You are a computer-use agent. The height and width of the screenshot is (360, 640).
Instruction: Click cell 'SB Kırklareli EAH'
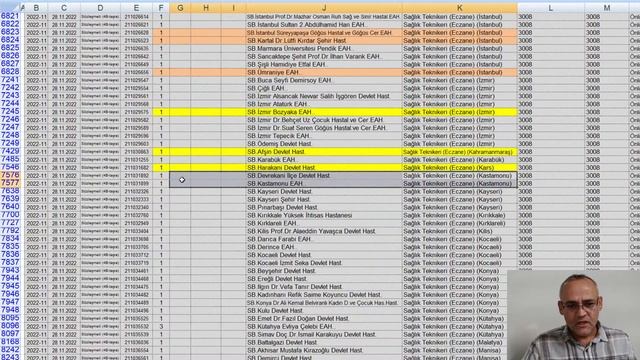[x=324, y=223]
